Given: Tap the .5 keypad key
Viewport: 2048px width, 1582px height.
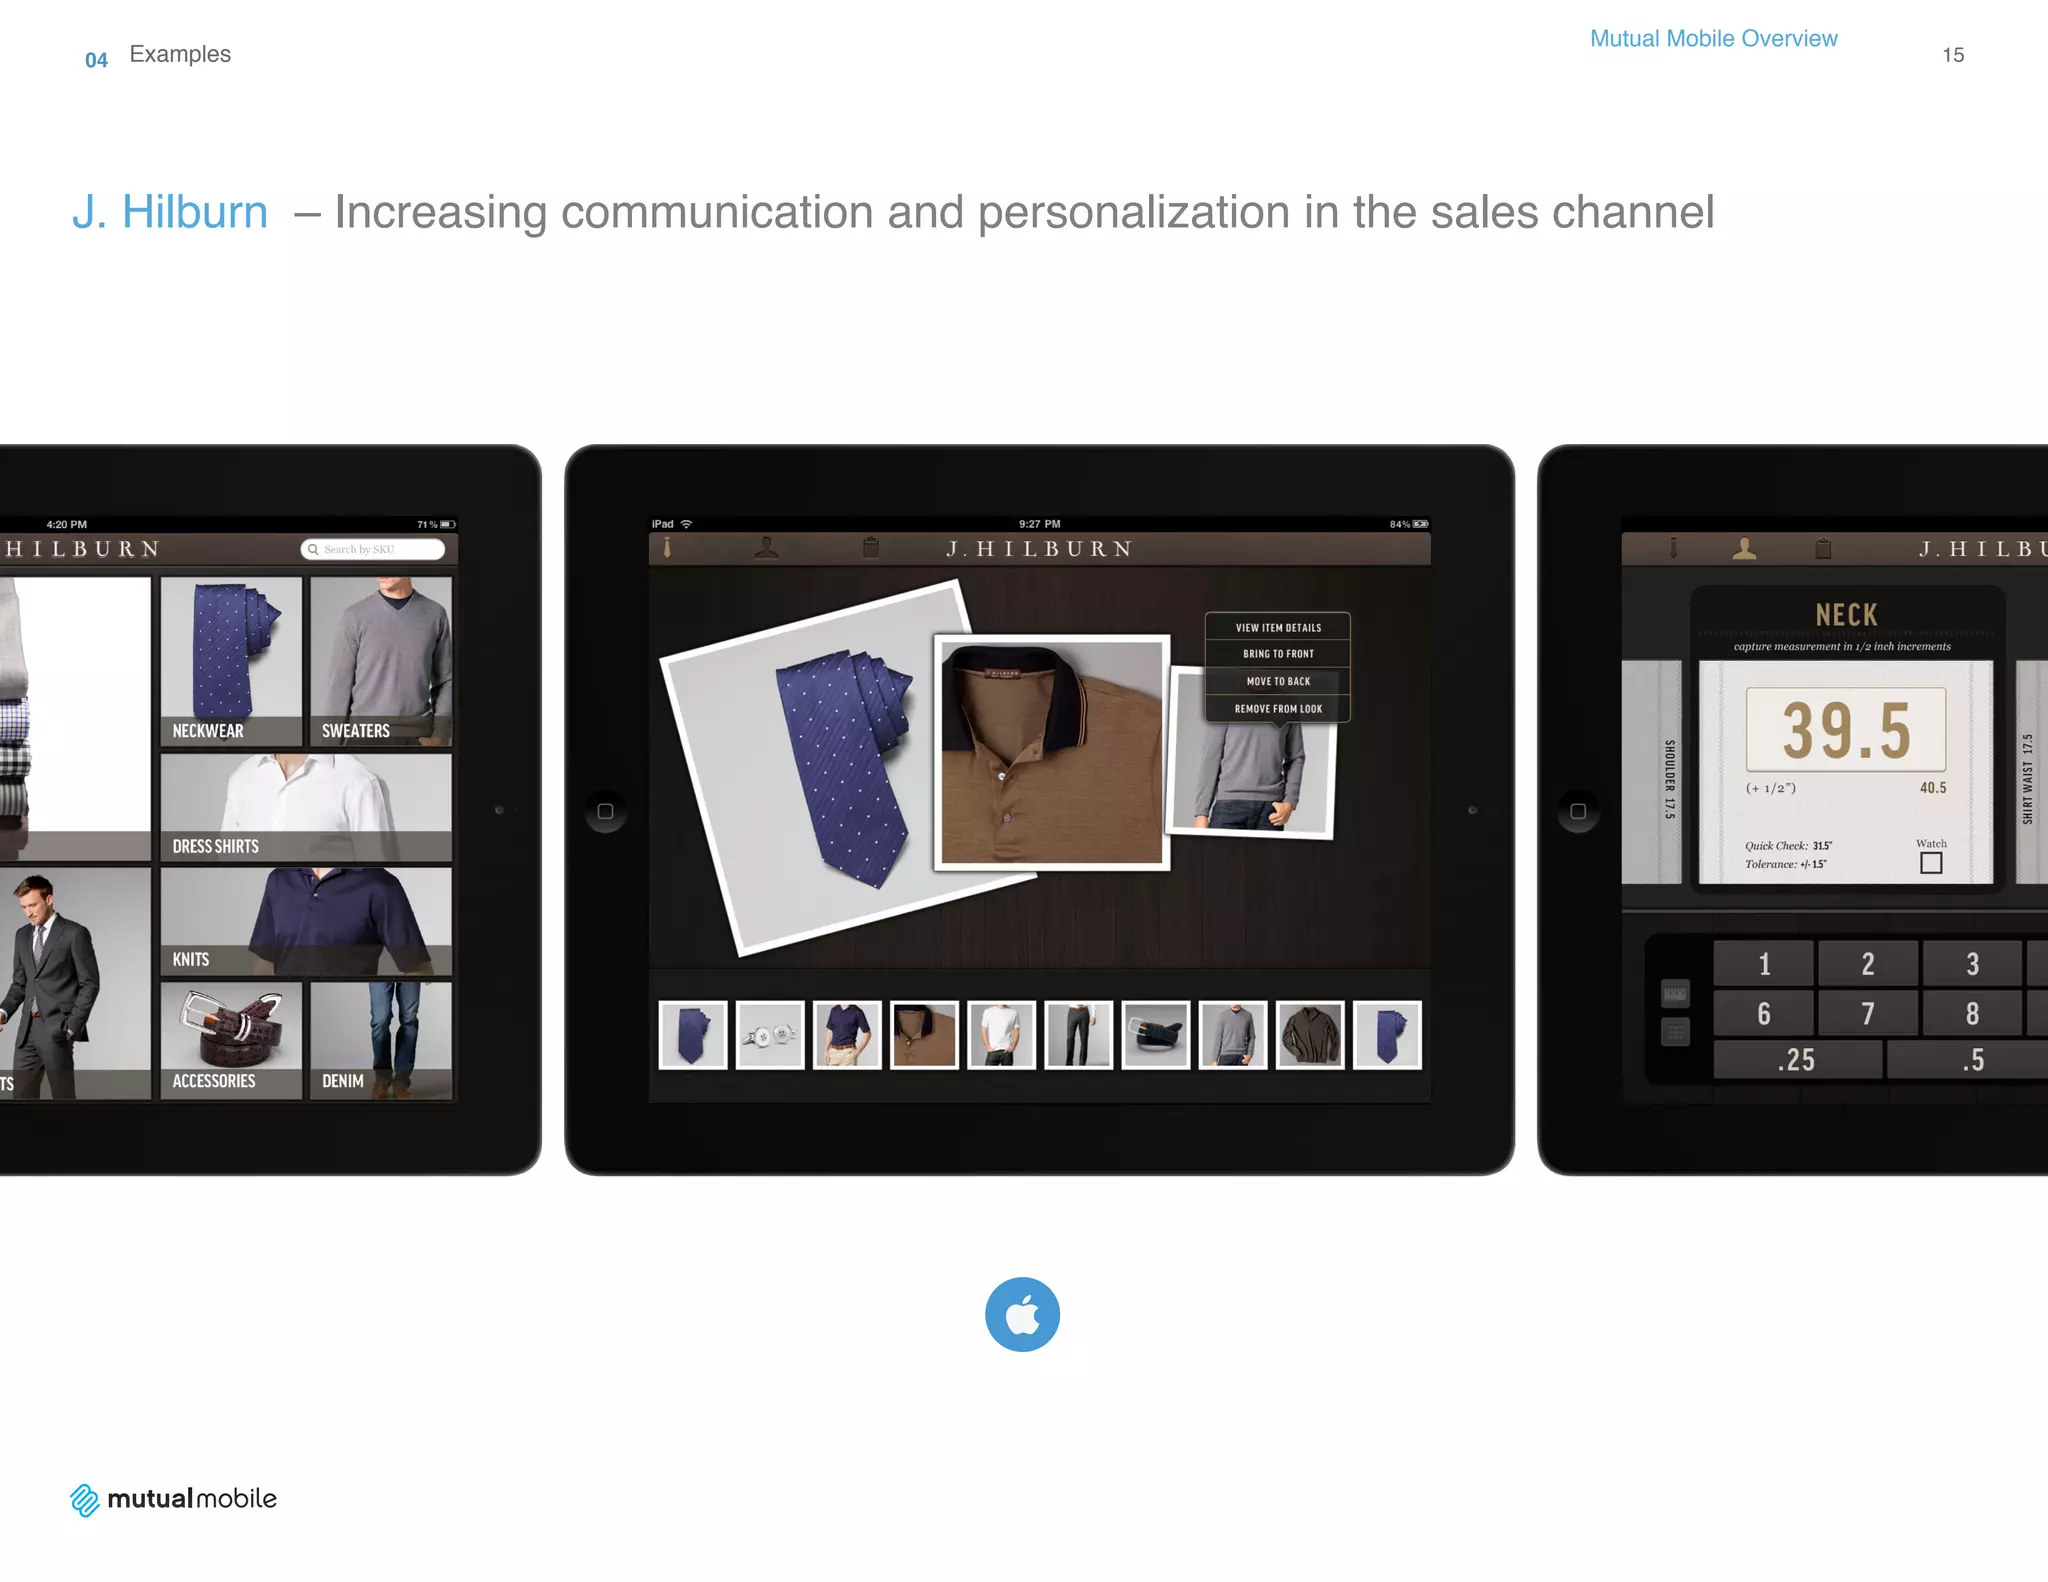Looking at the screenshot, I should click(x=1967, y=1059).
